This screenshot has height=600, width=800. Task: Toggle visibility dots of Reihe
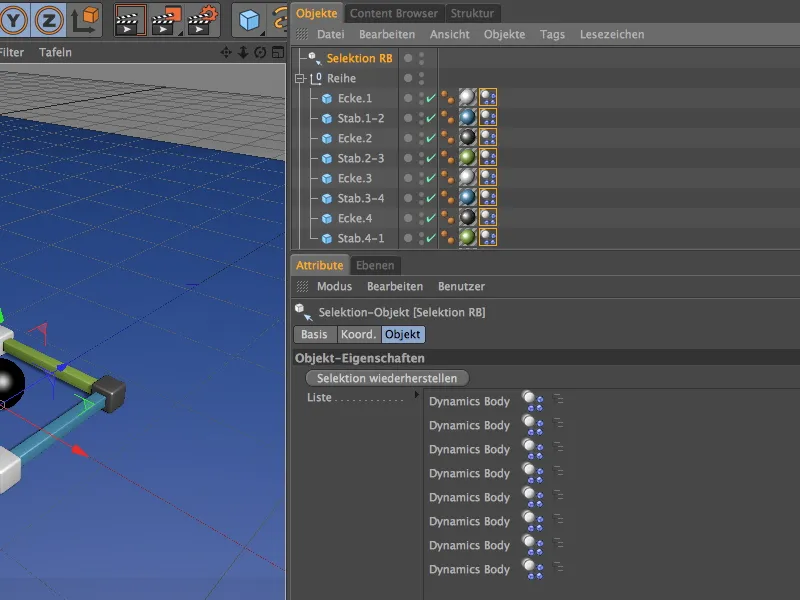(421, 78)
